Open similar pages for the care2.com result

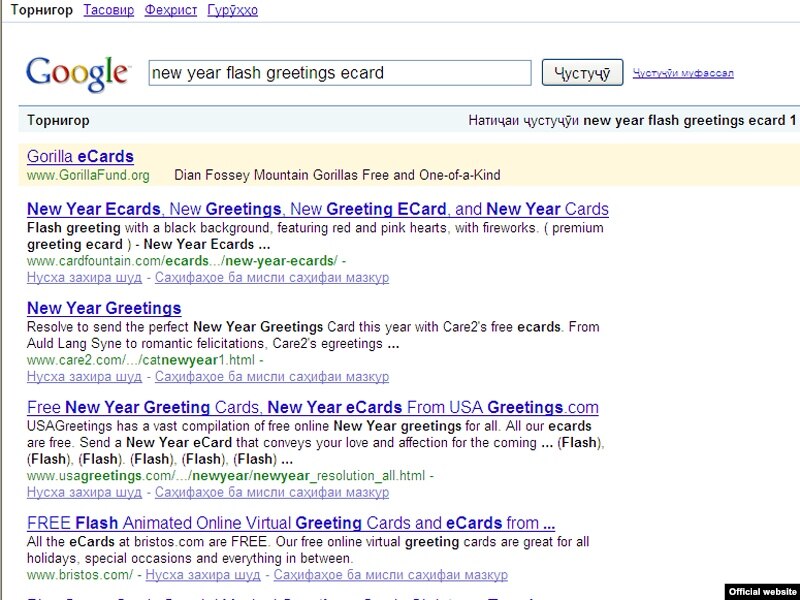[x=272, y=377]
